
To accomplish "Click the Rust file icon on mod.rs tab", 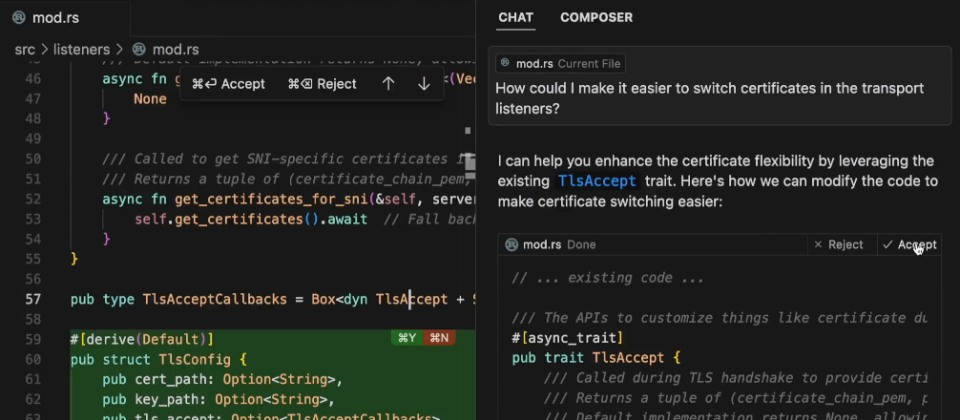I will 19,17.
